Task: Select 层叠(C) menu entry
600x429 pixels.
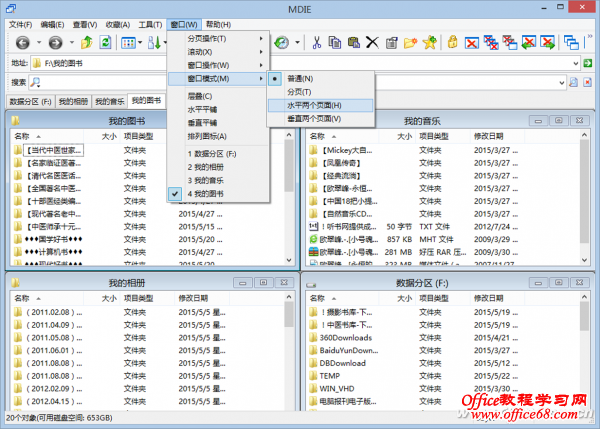Action: click(x=218, y=96)
